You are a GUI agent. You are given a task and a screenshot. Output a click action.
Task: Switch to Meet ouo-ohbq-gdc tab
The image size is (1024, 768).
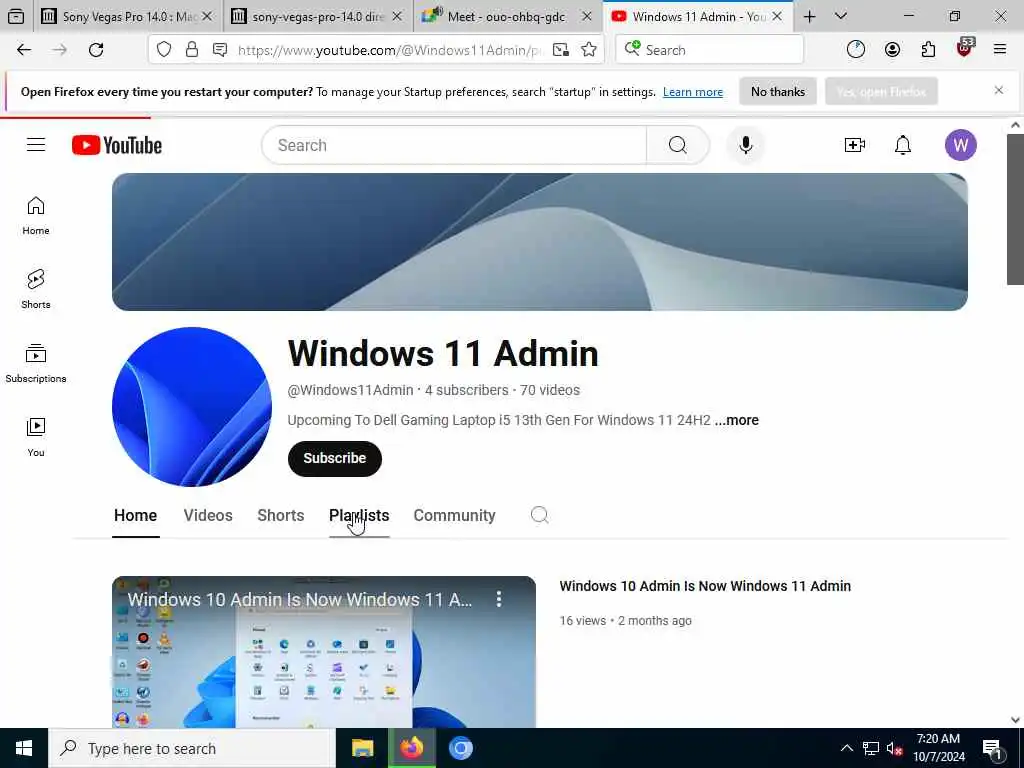pyautogui.click(x=507, y=16)
